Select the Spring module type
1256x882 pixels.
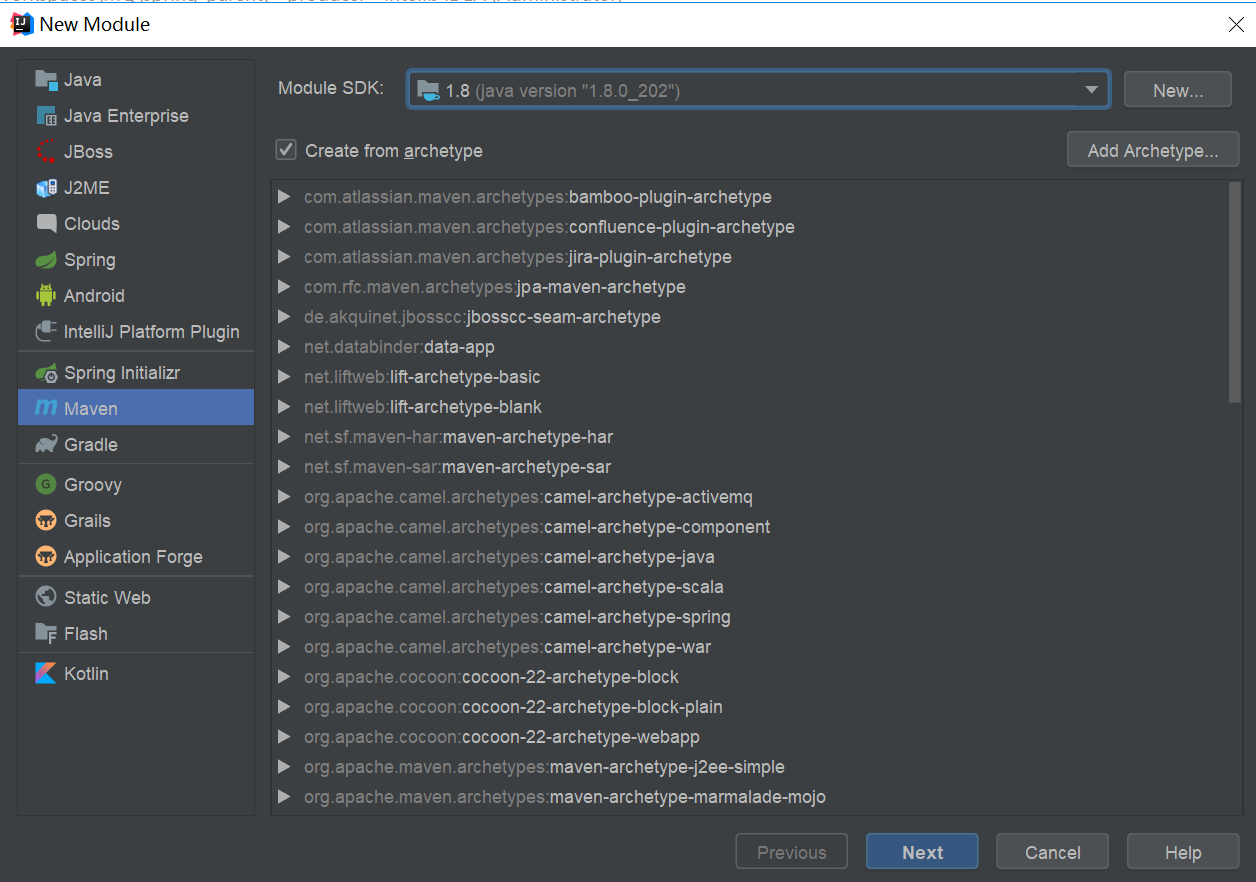136,260
